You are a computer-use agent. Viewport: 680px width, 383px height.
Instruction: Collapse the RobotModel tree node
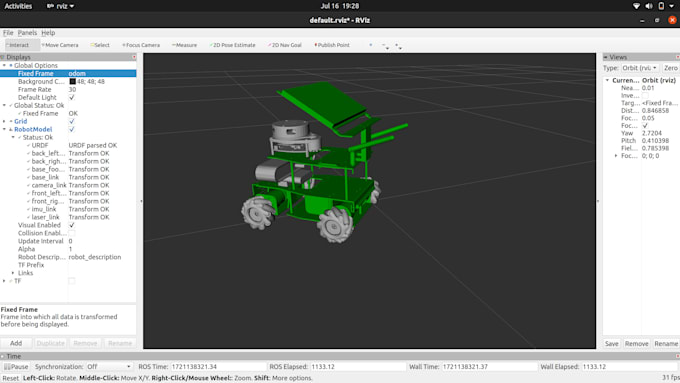click(x=4, y=129)
